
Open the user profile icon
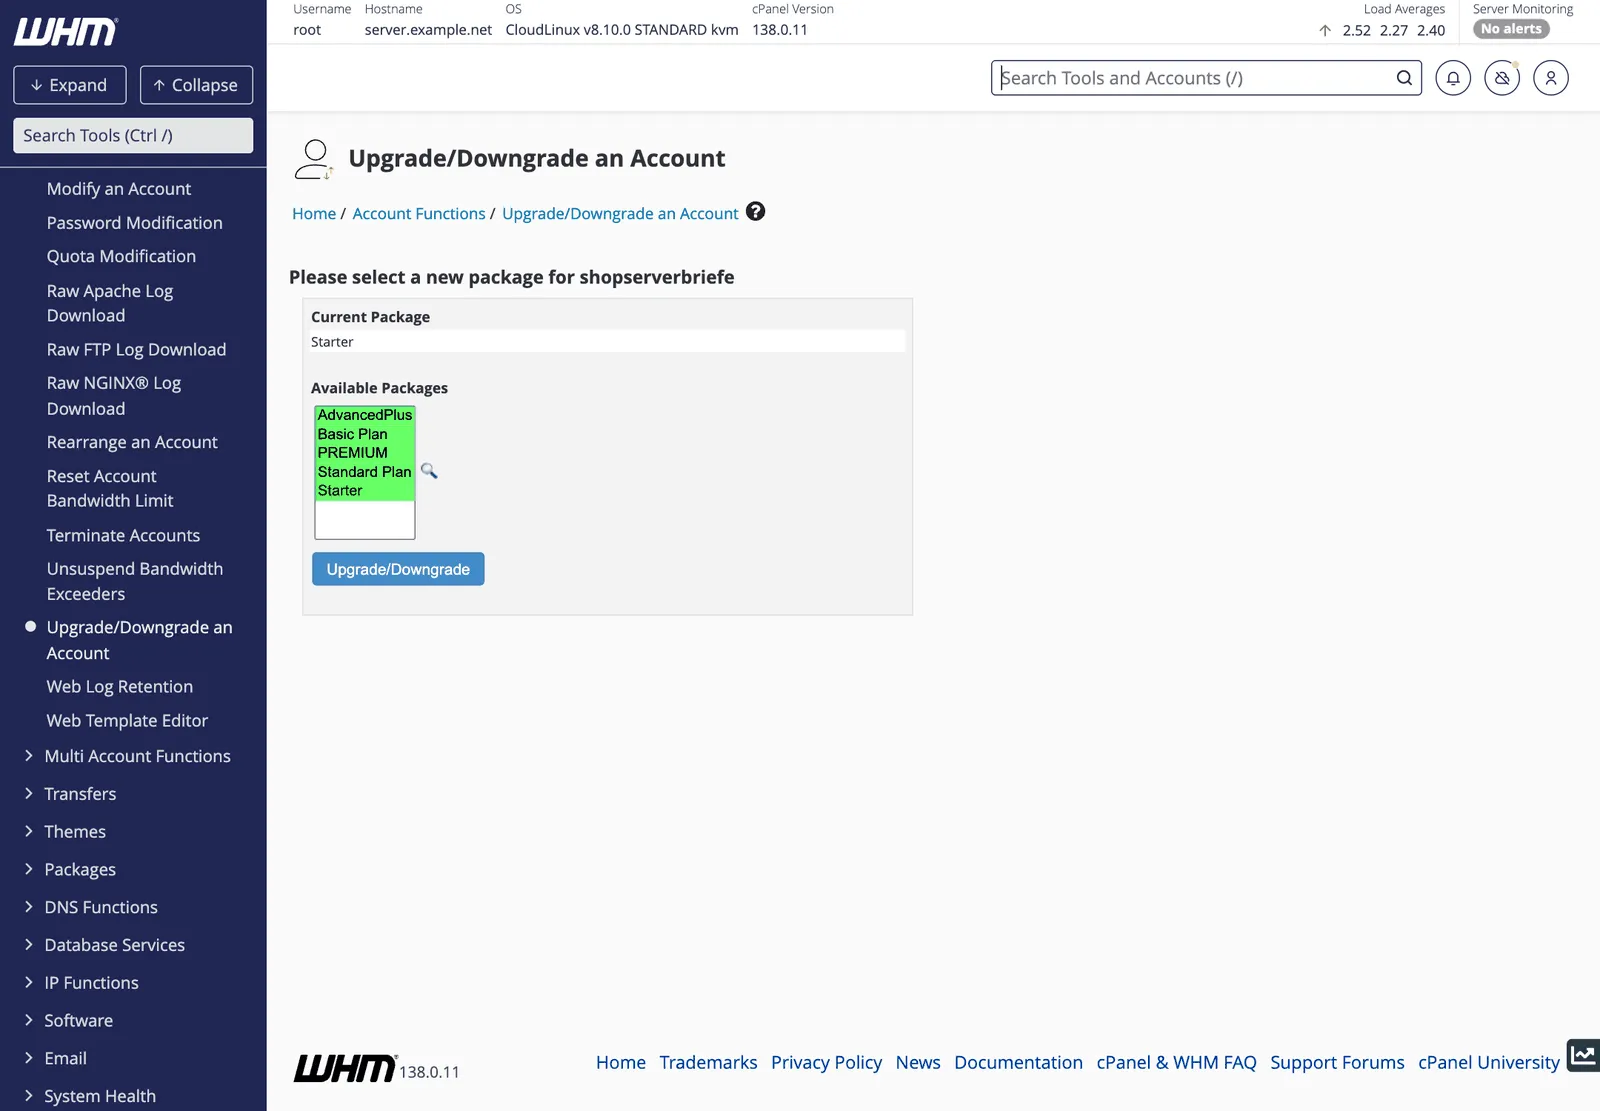click(1551, 78)
